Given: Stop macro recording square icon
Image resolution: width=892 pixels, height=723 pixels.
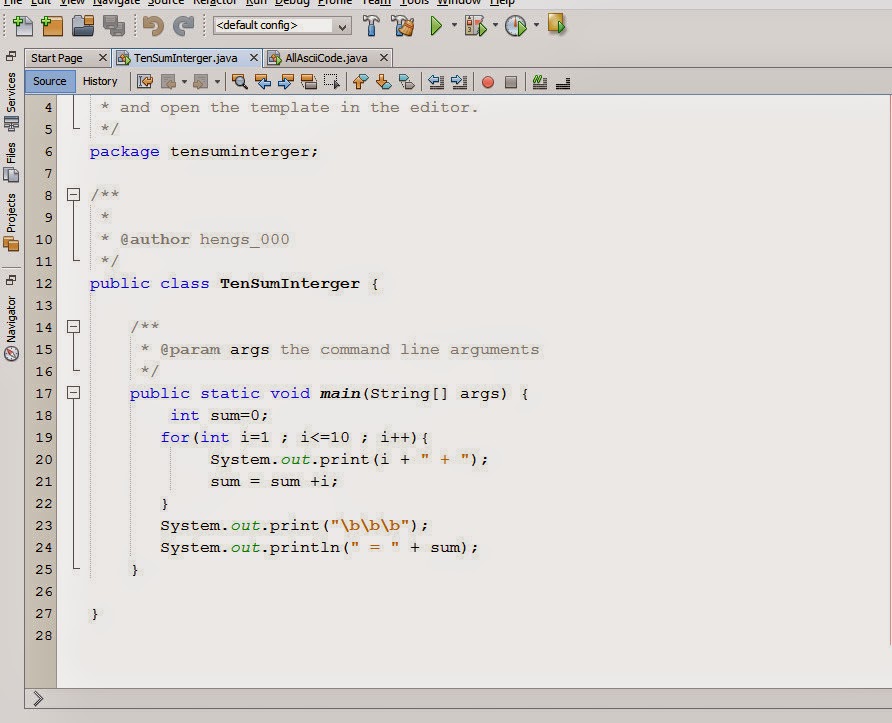Looking at the screenshot, I should point(511,82).
